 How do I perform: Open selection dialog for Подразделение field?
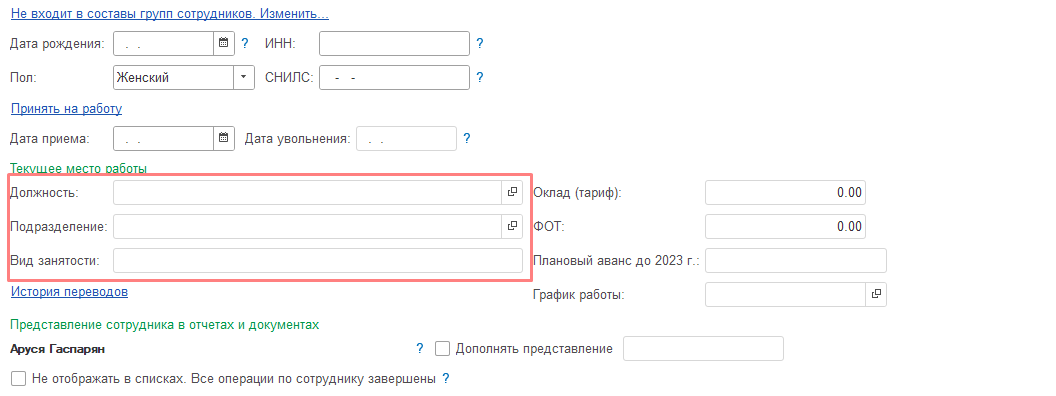513,226
